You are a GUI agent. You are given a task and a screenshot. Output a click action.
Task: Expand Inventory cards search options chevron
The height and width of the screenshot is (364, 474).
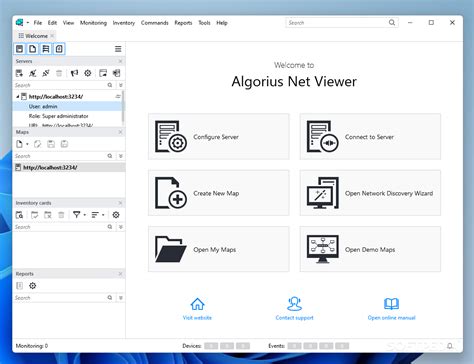click(121, 227)
